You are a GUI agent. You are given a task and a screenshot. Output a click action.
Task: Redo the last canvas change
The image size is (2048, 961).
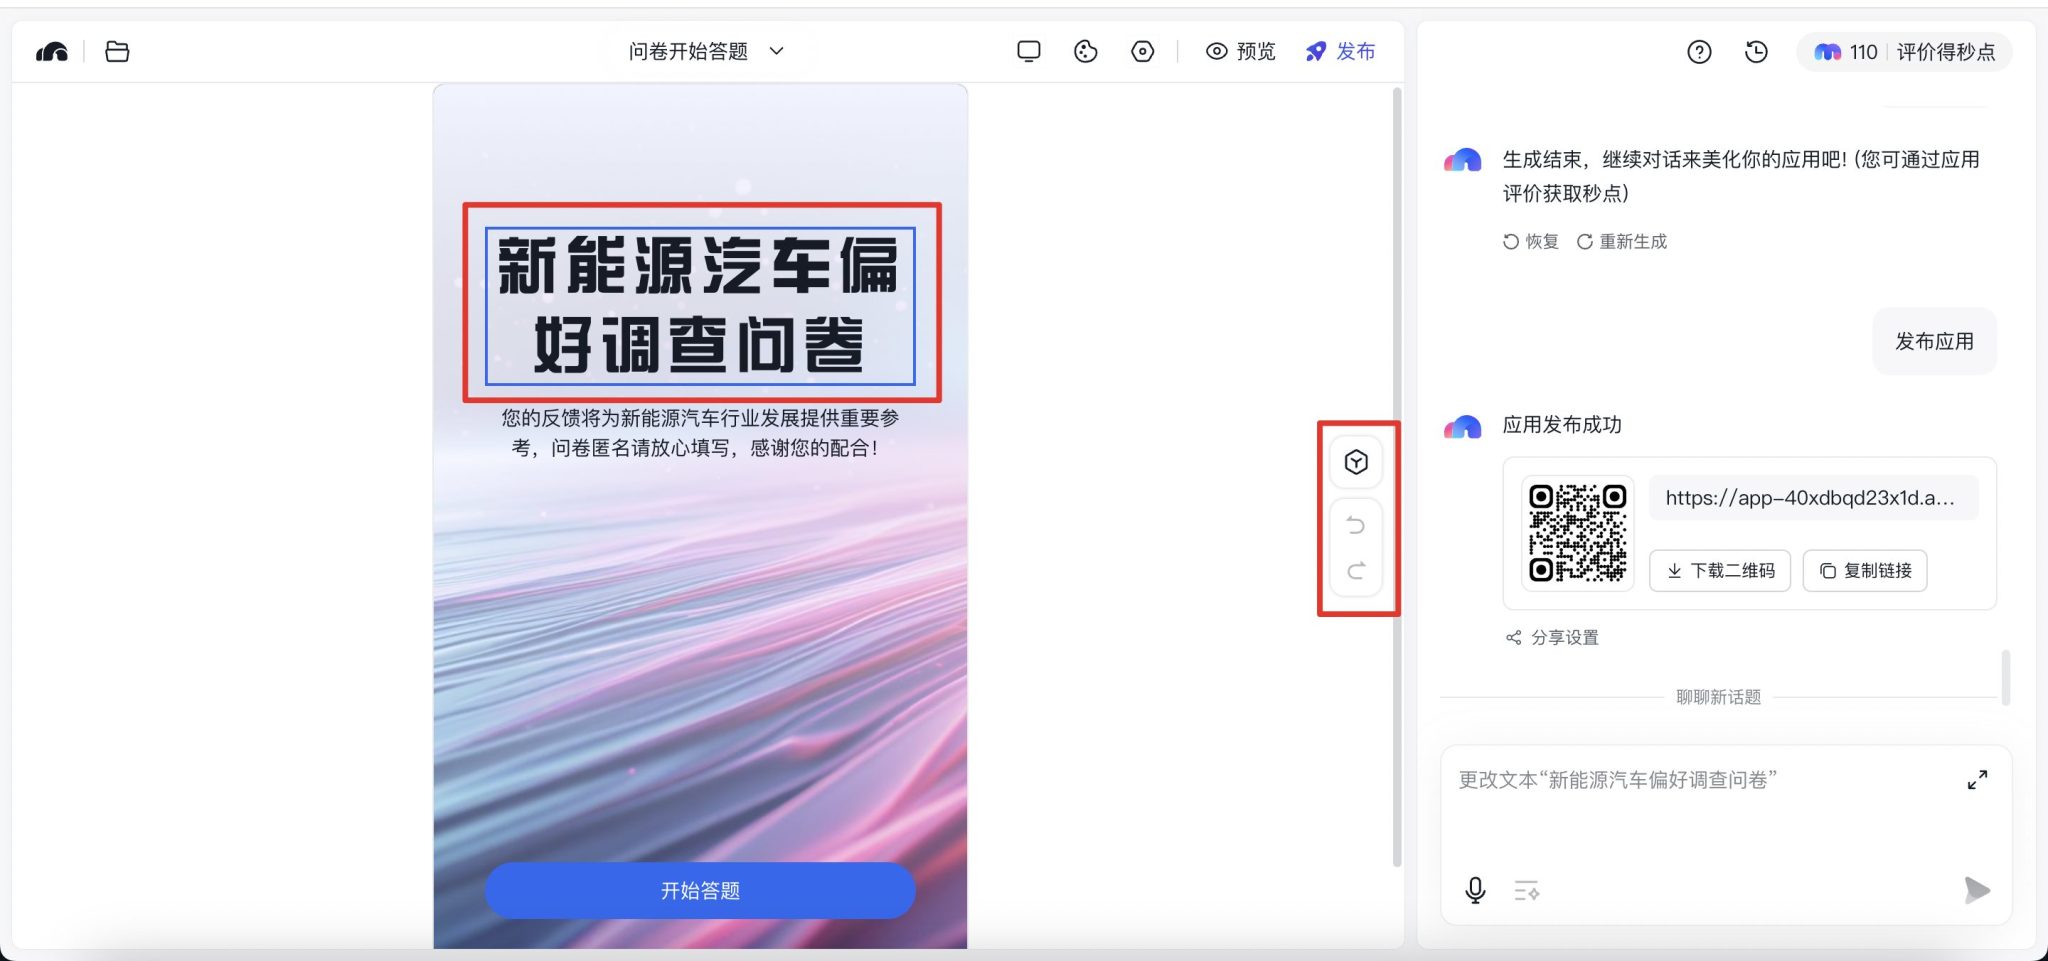1356,571
